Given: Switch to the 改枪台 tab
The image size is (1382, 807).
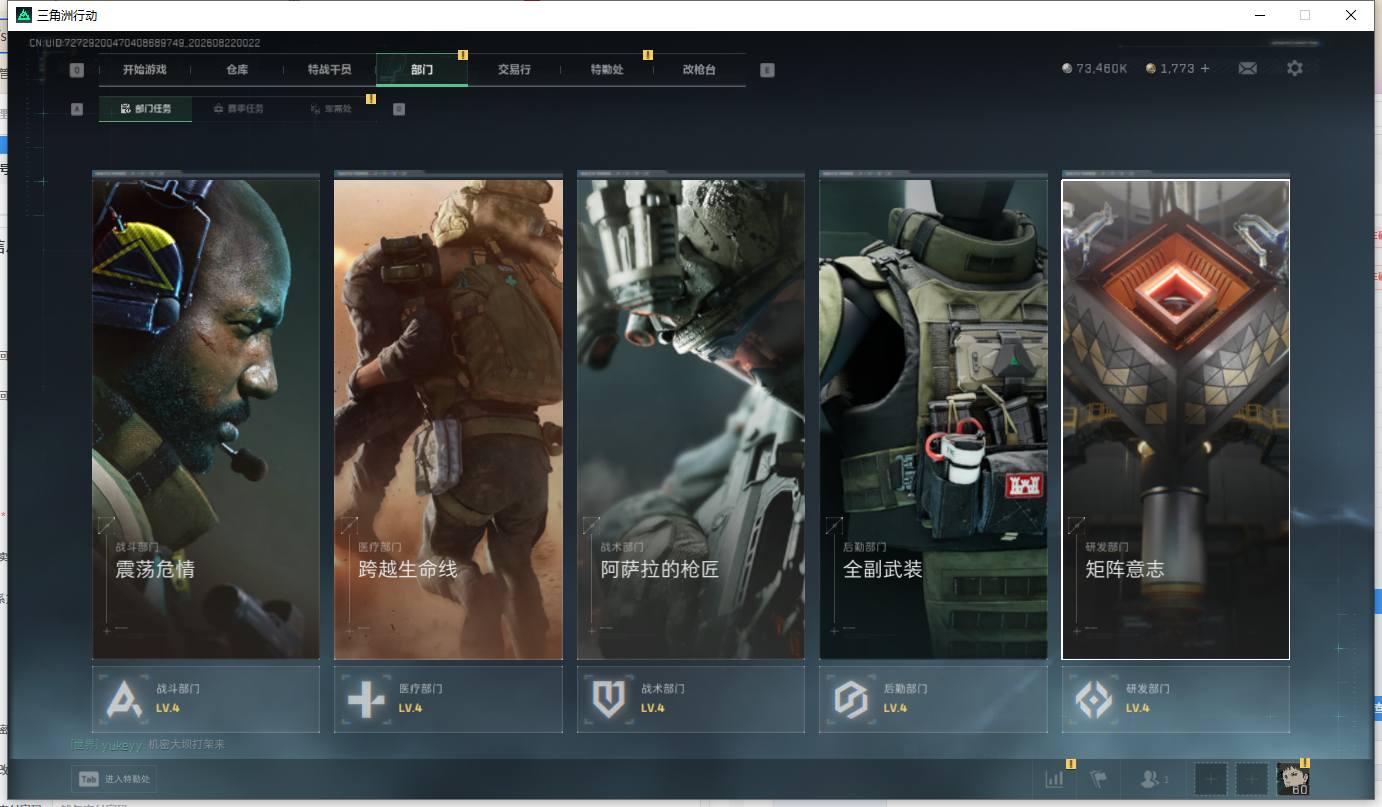Looking at the screenshot, I should (x=699, y=70).
